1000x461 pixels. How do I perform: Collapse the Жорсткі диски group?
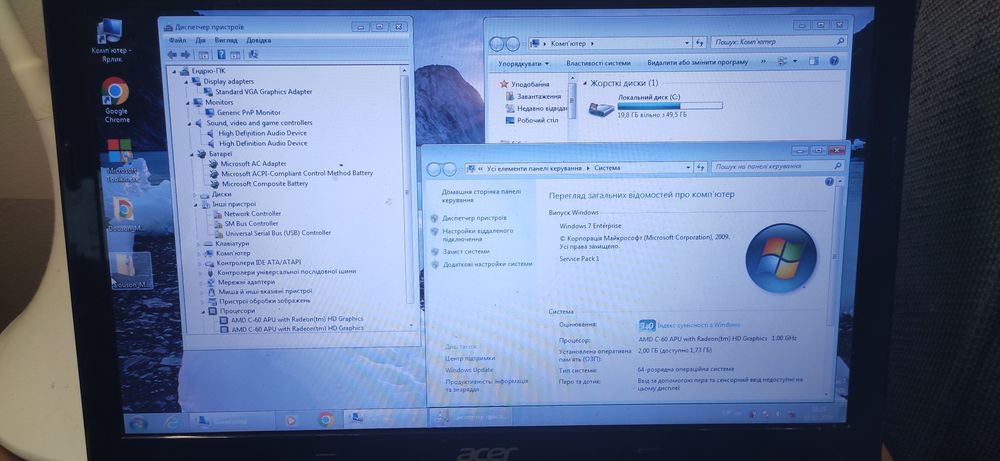(583, 83)
